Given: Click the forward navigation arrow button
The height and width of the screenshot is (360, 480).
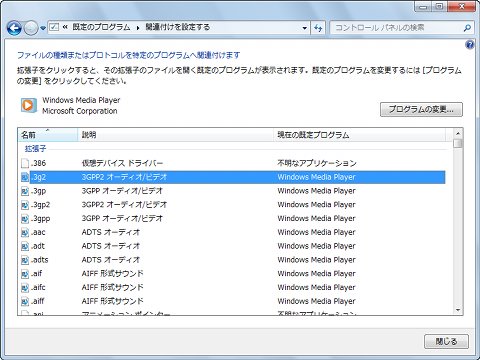Looking at the screenshot, I should [x=31, y=28].
